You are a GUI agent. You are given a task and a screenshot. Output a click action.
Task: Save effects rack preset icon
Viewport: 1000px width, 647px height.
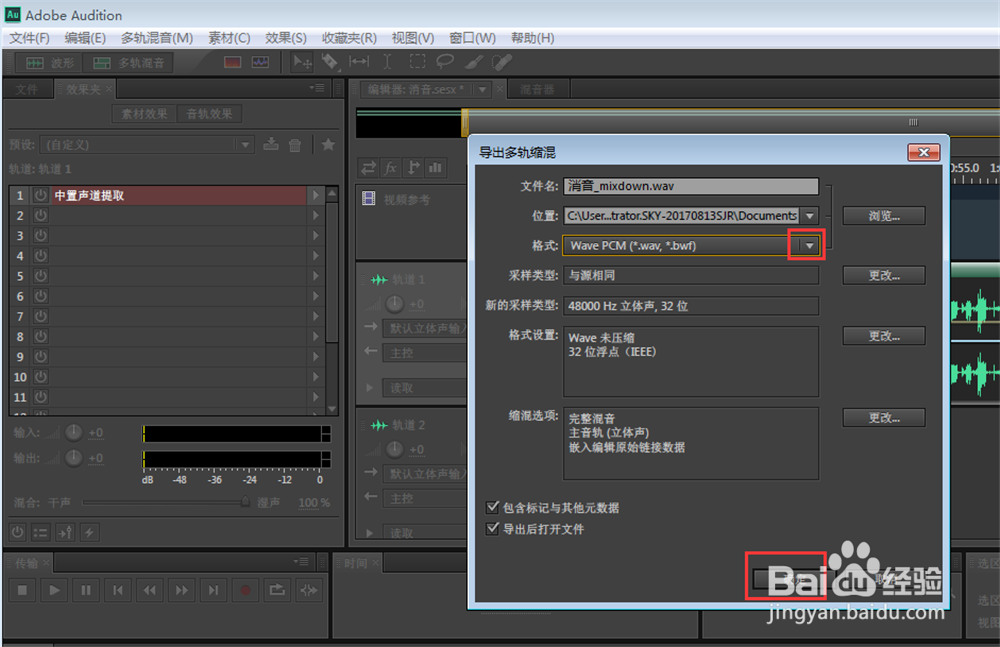point(271,144)
